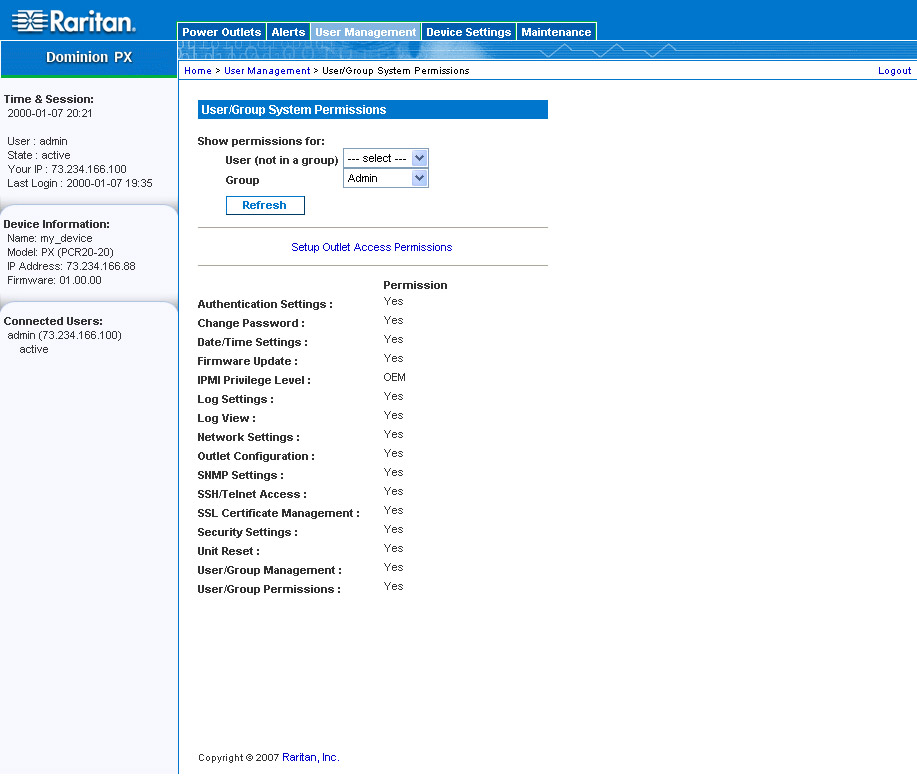Switch to the Alerts tab
This screenshot has height=777, width=917.
(x=288, y=32)
